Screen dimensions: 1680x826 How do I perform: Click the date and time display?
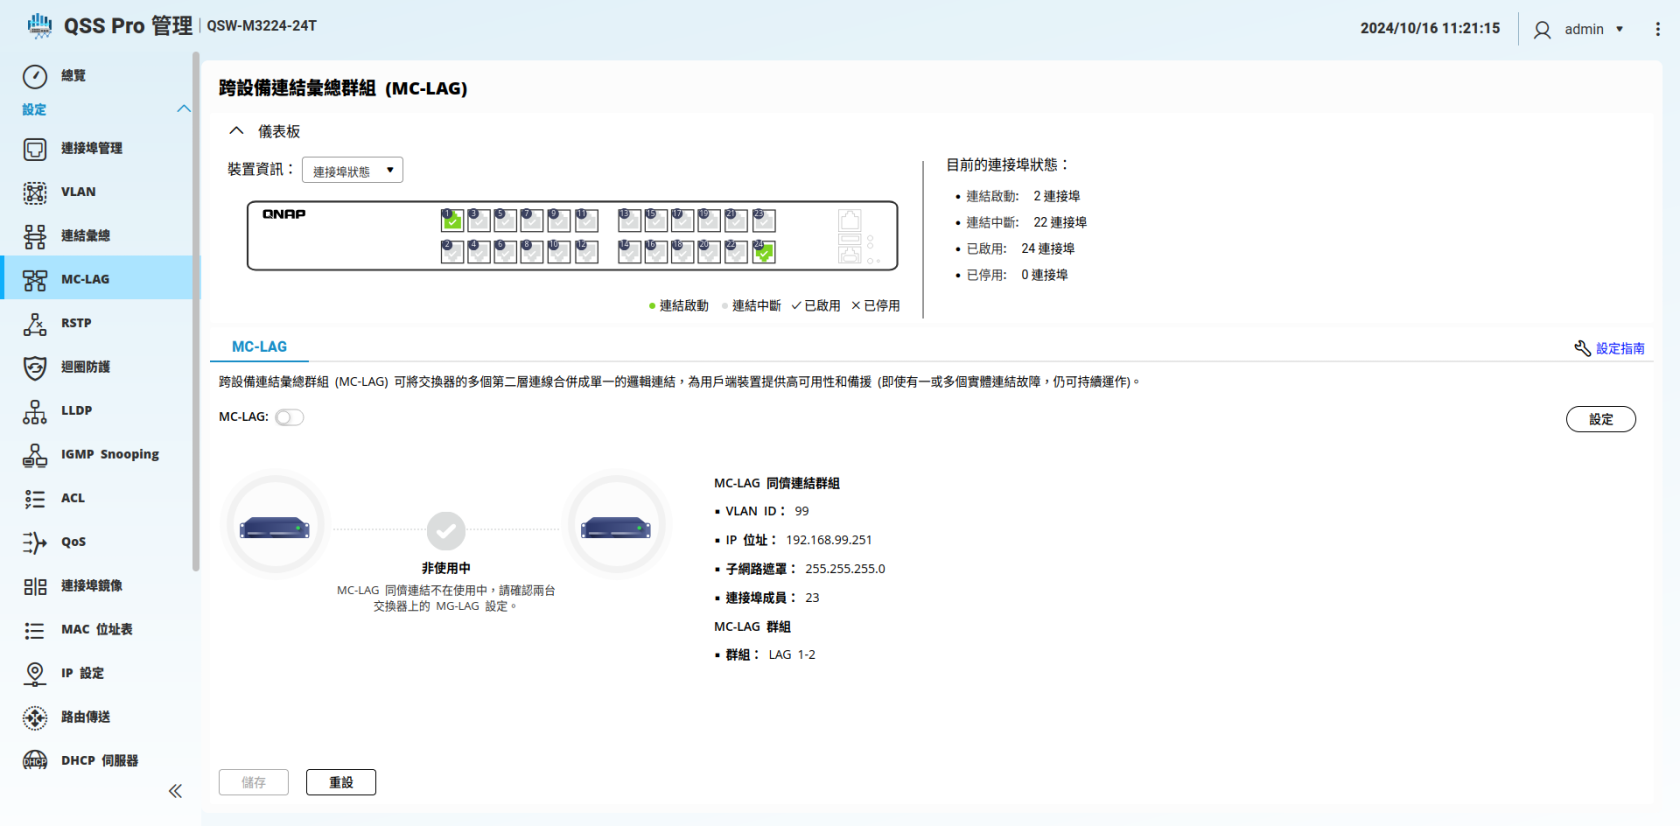(1430, 28)
